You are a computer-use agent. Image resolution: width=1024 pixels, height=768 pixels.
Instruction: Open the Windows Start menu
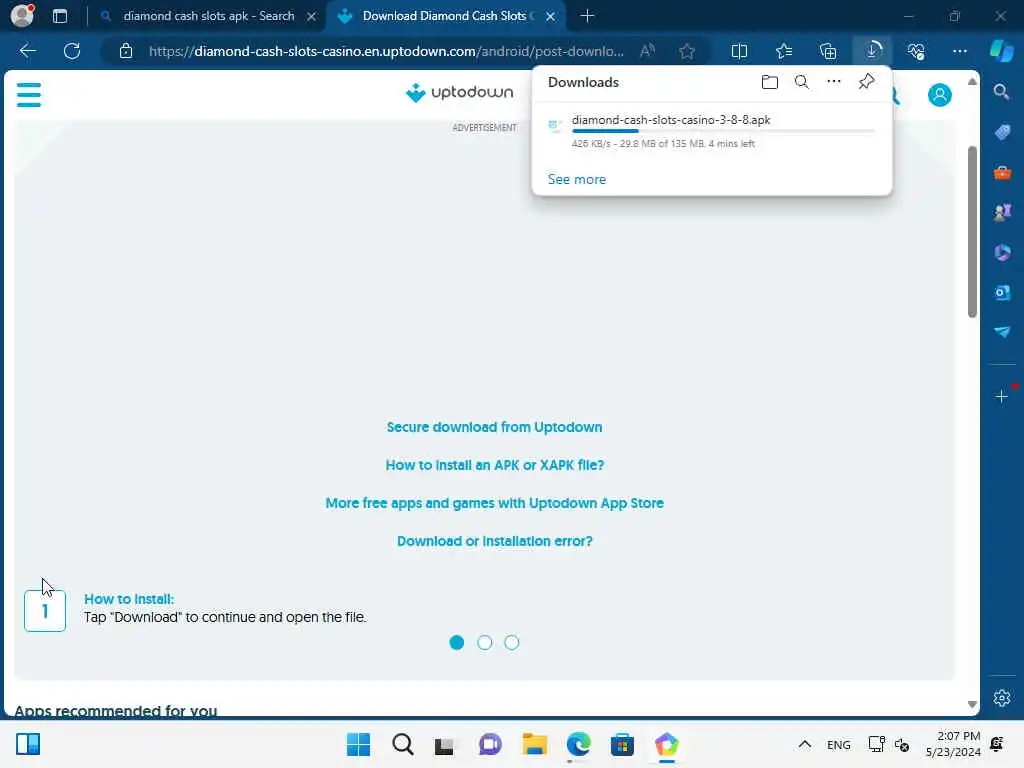(x=358, y=744)
